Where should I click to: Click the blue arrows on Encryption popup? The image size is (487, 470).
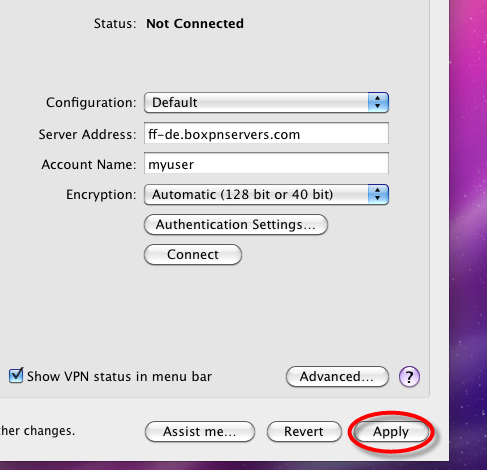click(x=378, y=194)
